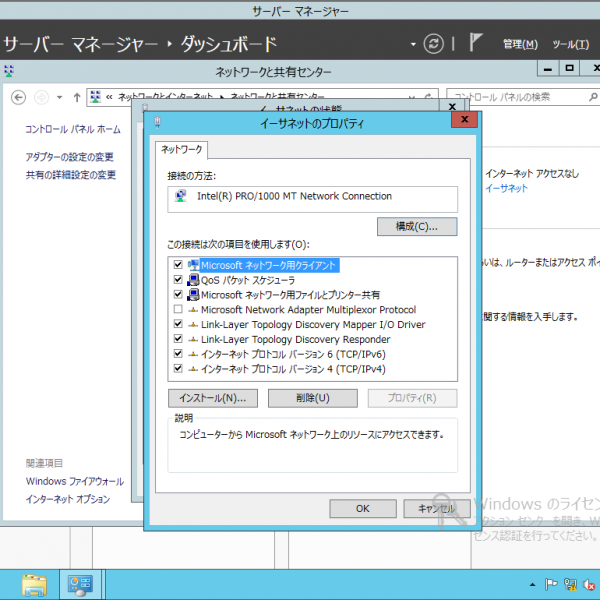Click the インストール(N)... button
This screenshot has width=600, height=600.
click(x=213, y=398)
